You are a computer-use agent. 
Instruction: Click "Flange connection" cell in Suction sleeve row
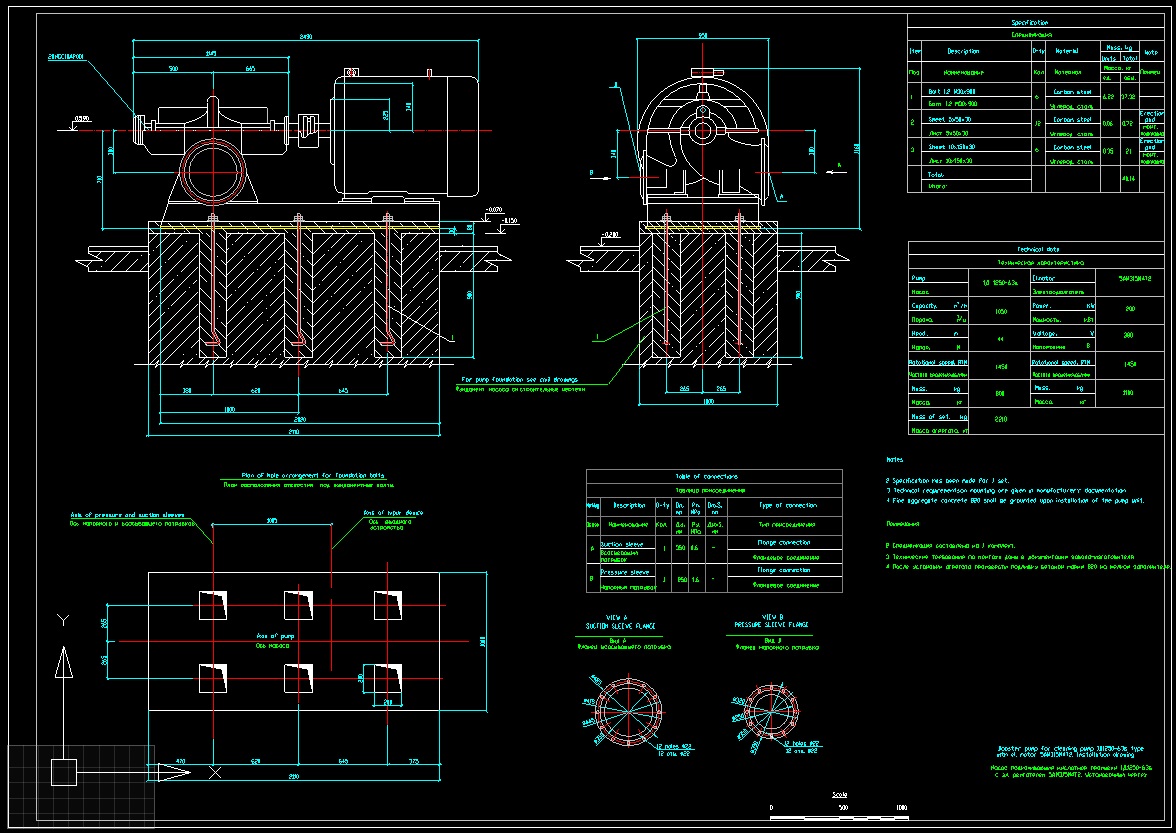tap(784, 542)
